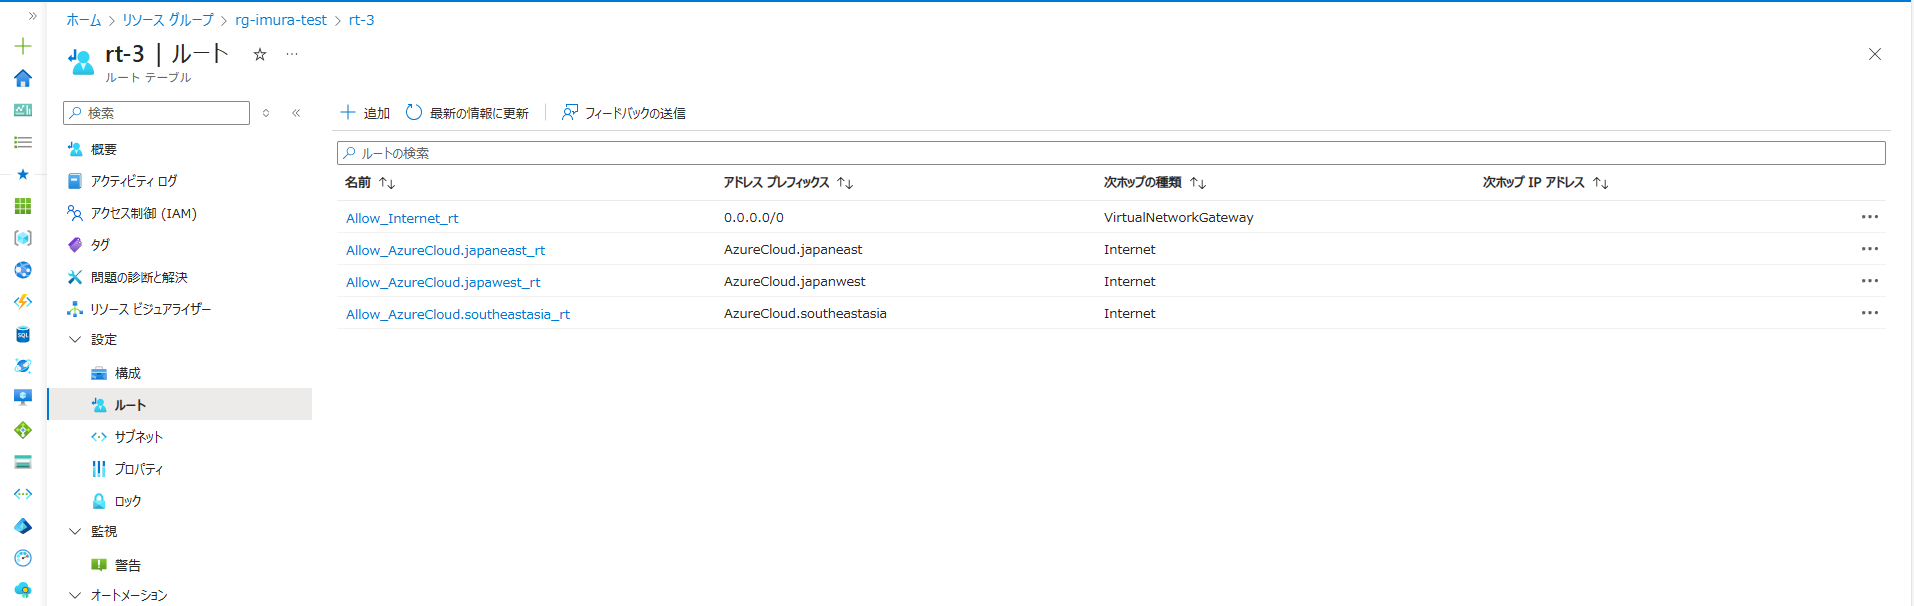Open App Services globe icon in left rail

tap(23, 270)
